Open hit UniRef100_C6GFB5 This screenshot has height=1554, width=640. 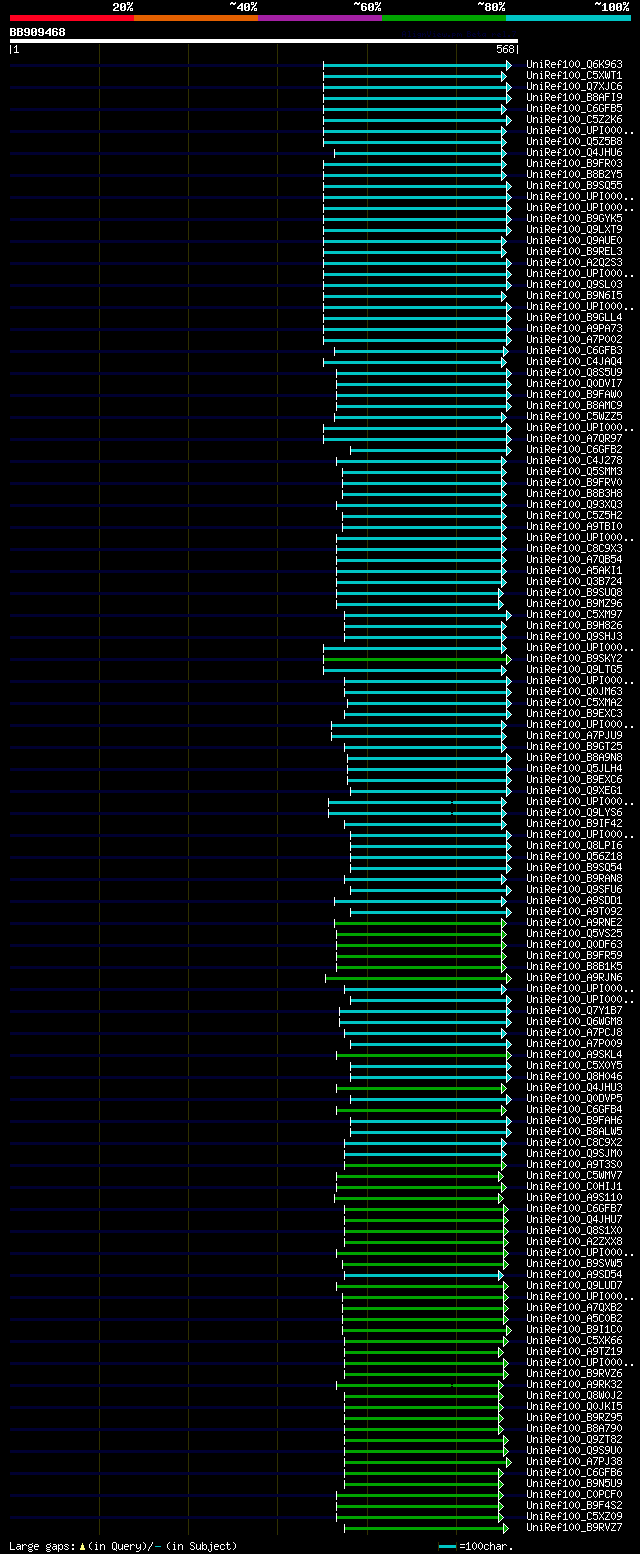coord(574,109)
